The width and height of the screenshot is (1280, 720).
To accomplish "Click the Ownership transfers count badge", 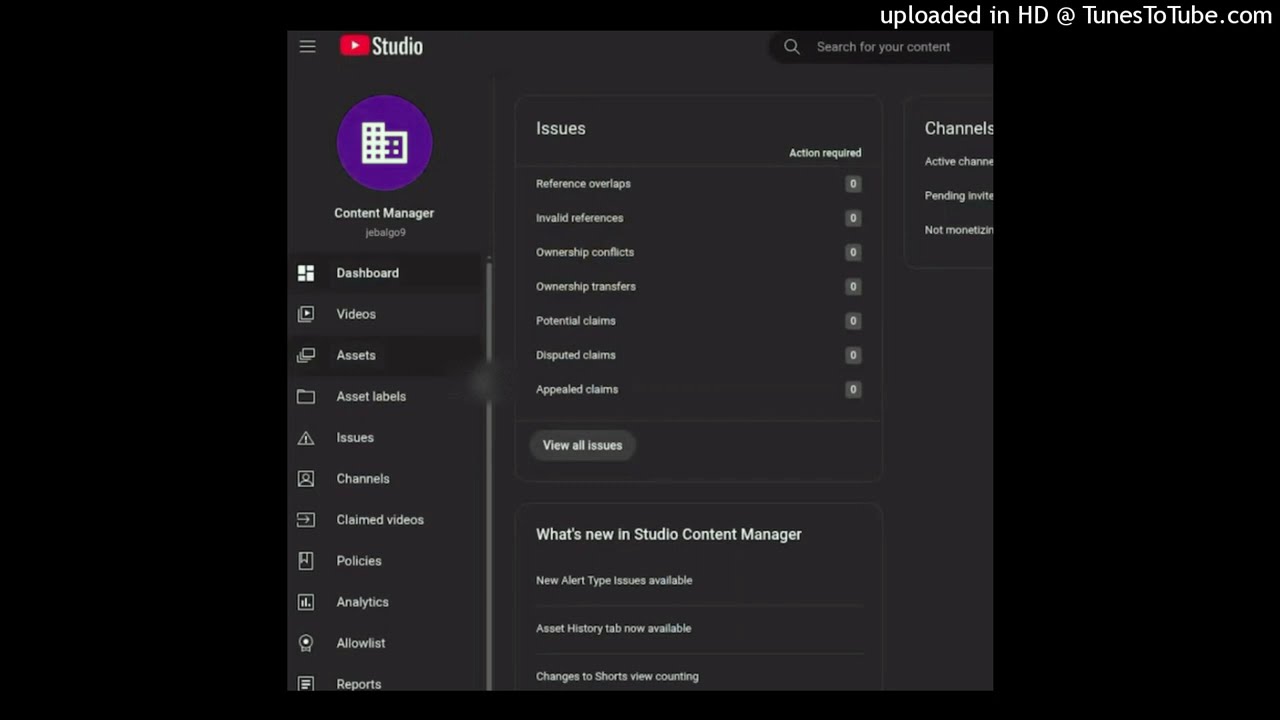I will point(853,286).
